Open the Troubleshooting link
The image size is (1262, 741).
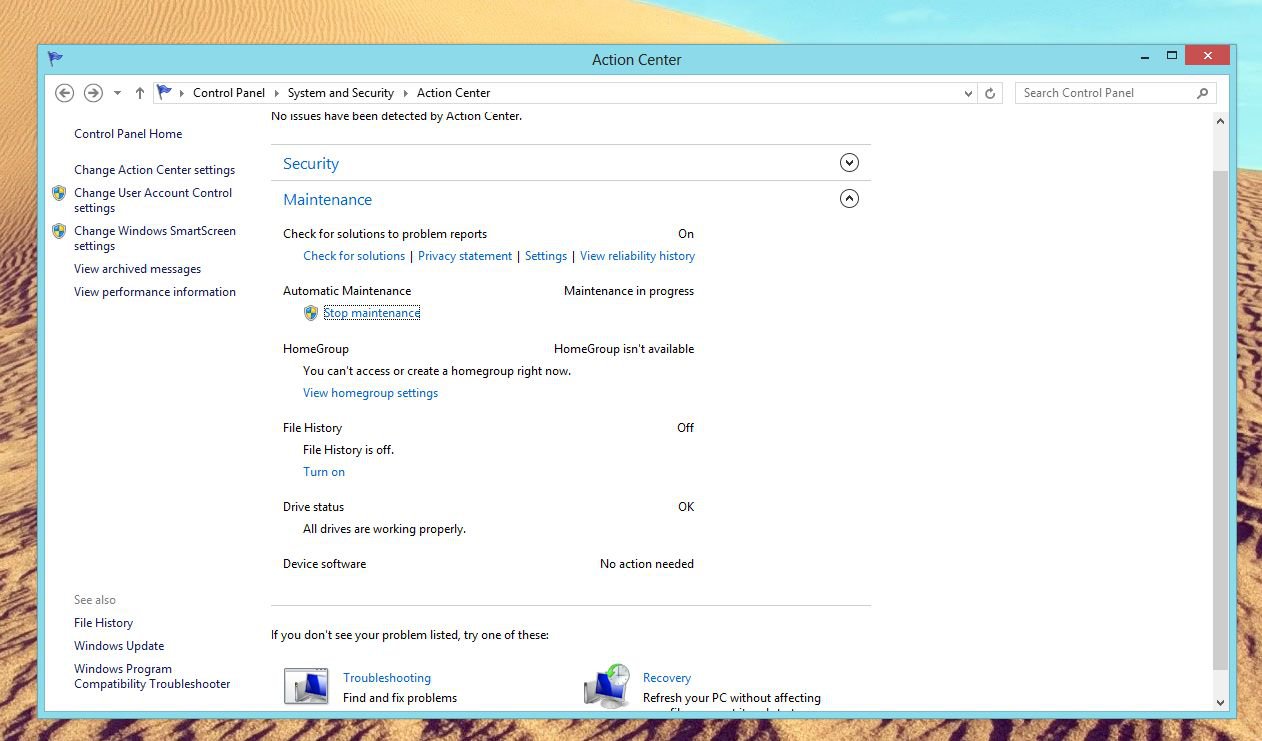387,678
